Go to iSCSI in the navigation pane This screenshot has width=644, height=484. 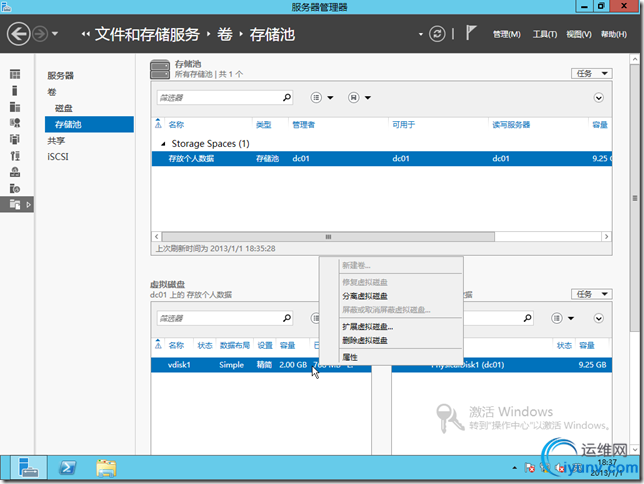(x=59, y=157)
